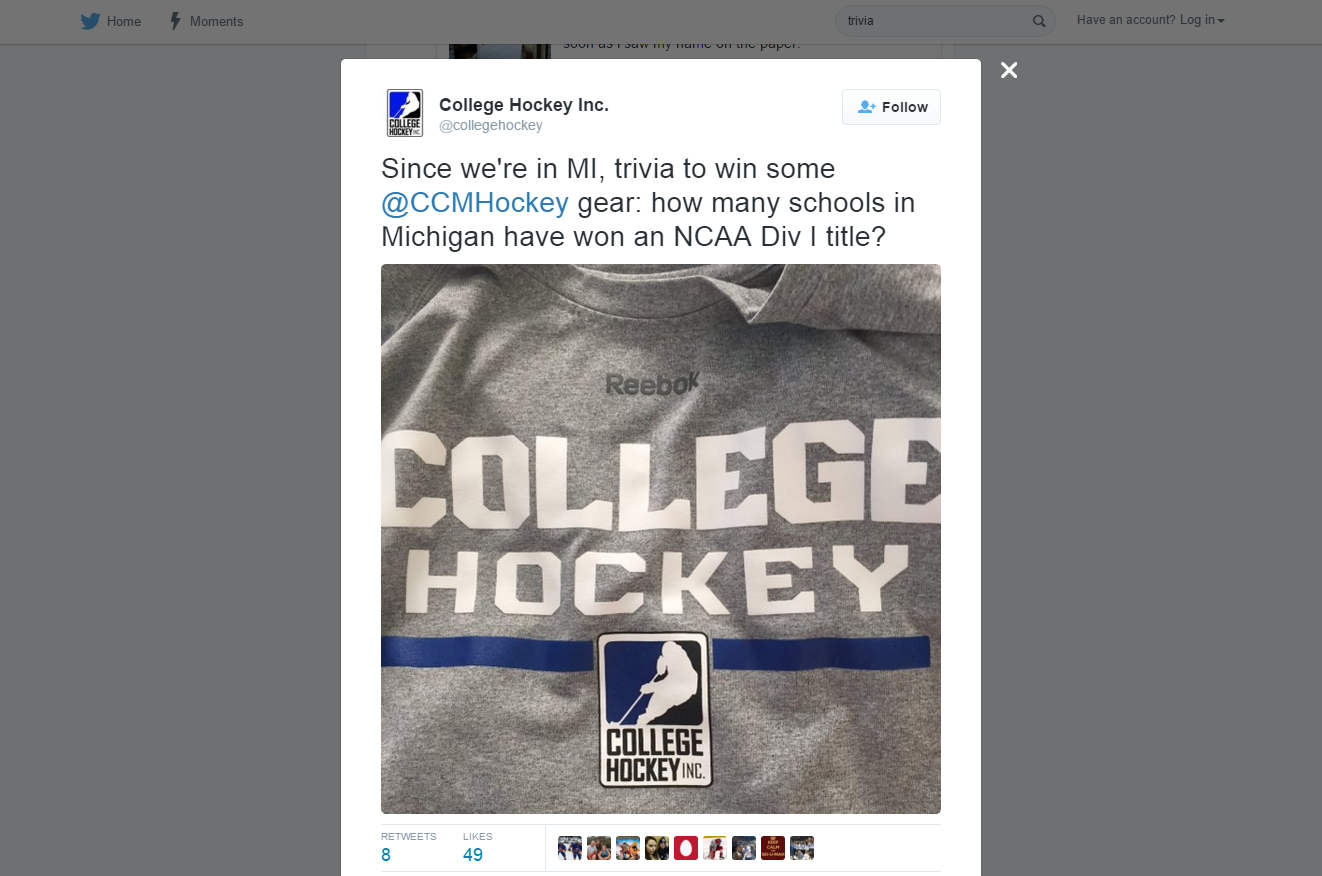Open Moments via the lightning bolt icon
Viewport: 1322px width, 876px height.
[176, 21]
